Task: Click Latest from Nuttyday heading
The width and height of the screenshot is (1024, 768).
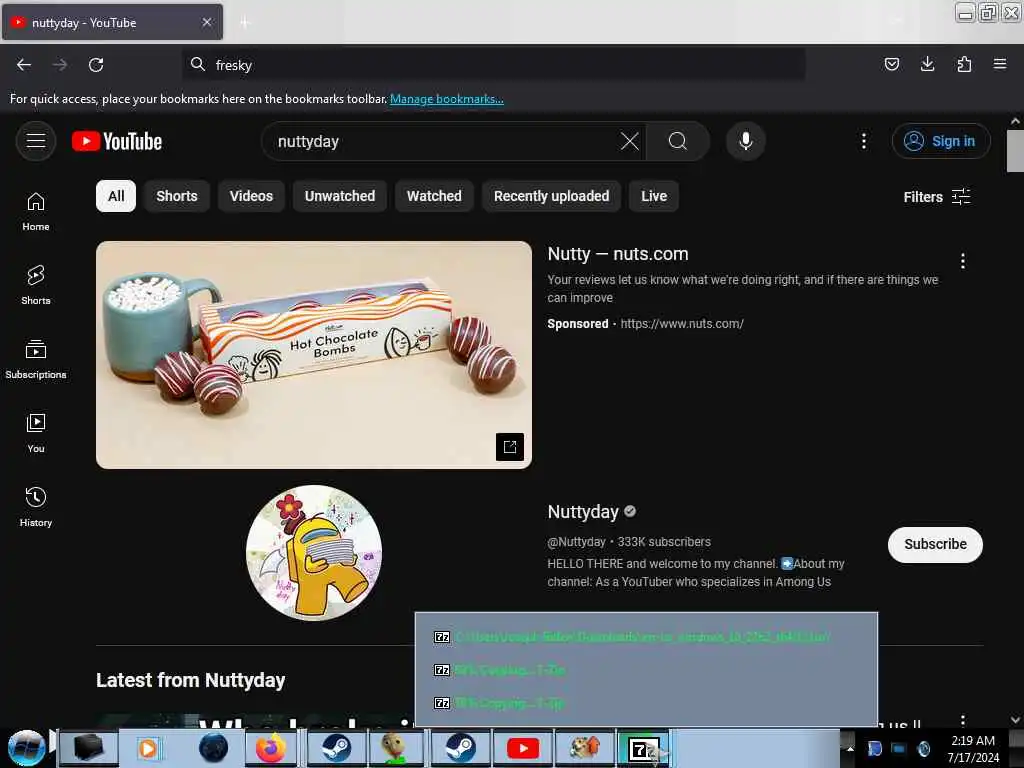Action: (191, 680)
